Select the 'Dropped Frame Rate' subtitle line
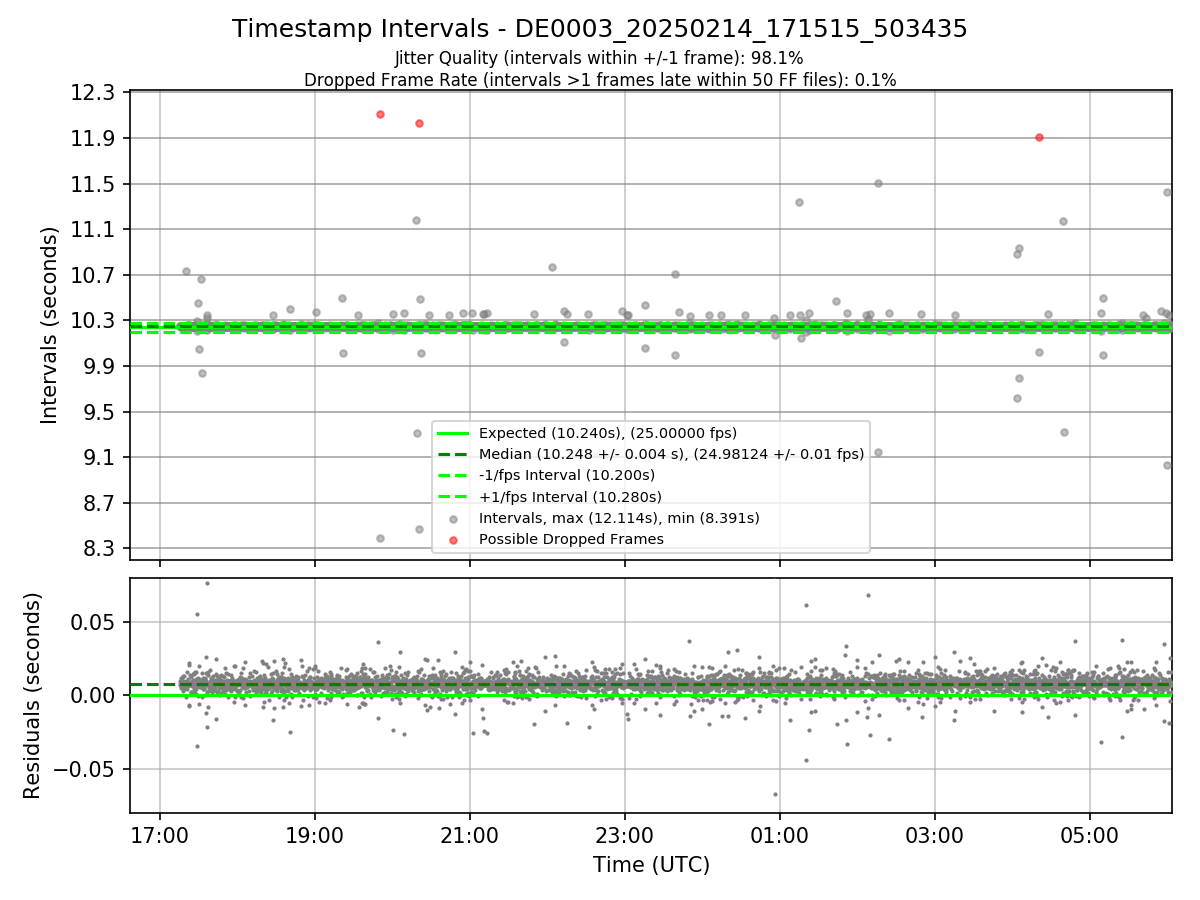The height and width of the screenshot is (900, 1200). coord(600,79)
